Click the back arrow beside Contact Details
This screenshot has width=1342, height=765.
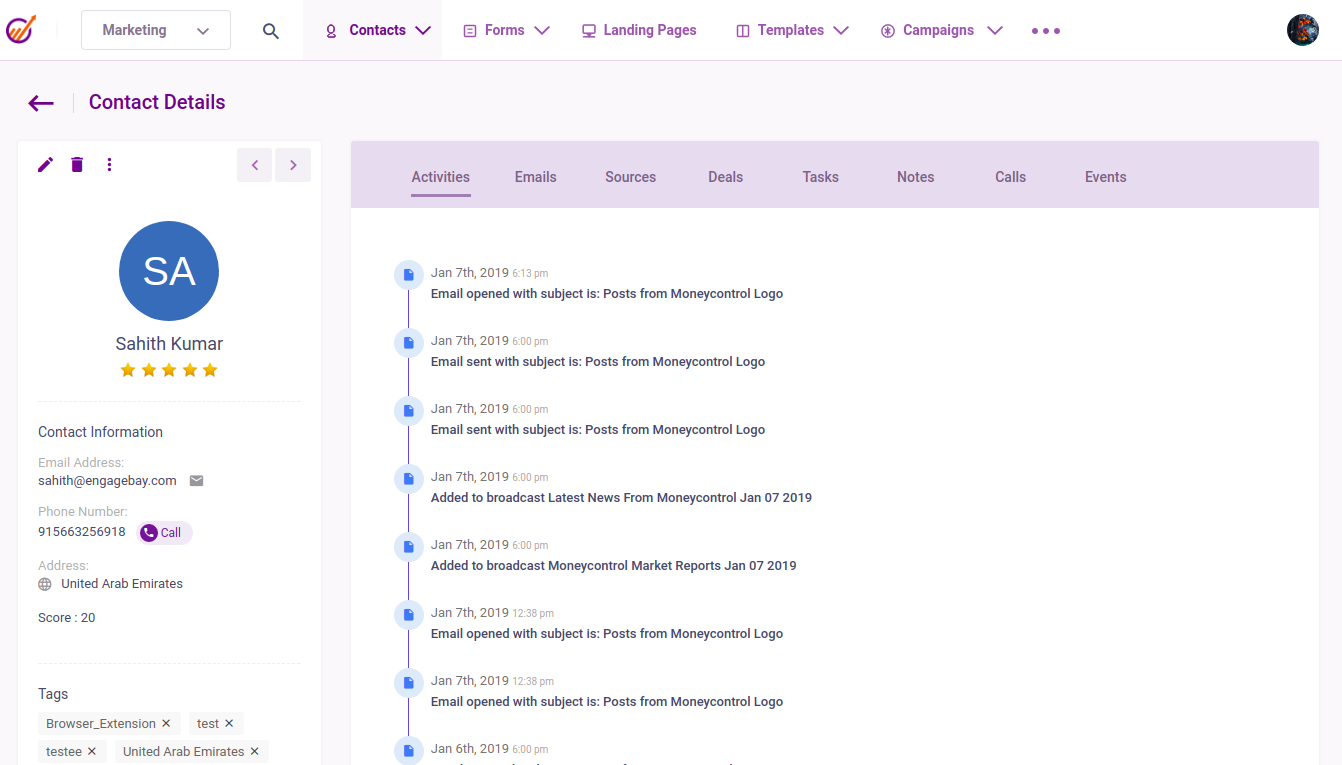tap(40, 102)
